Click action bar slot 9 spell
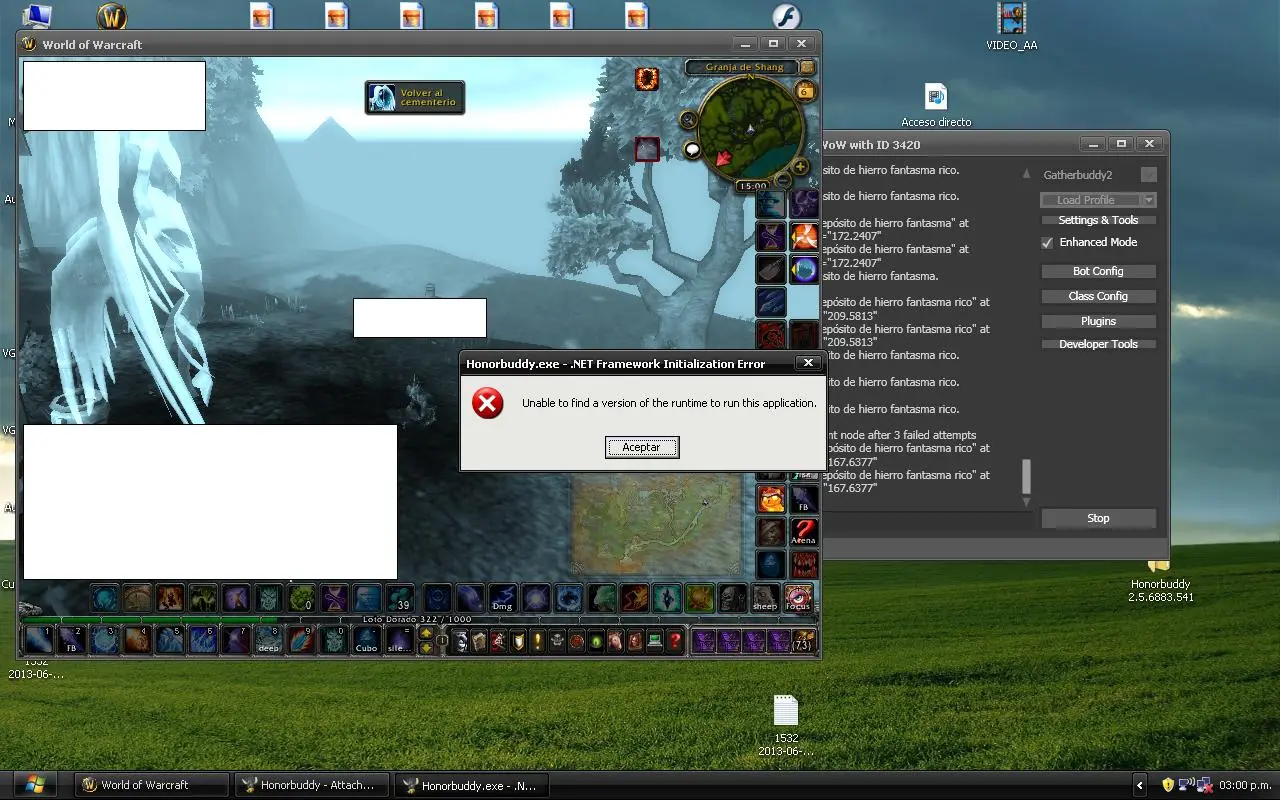Viewport: 1280px width, 800px height. 301,640
